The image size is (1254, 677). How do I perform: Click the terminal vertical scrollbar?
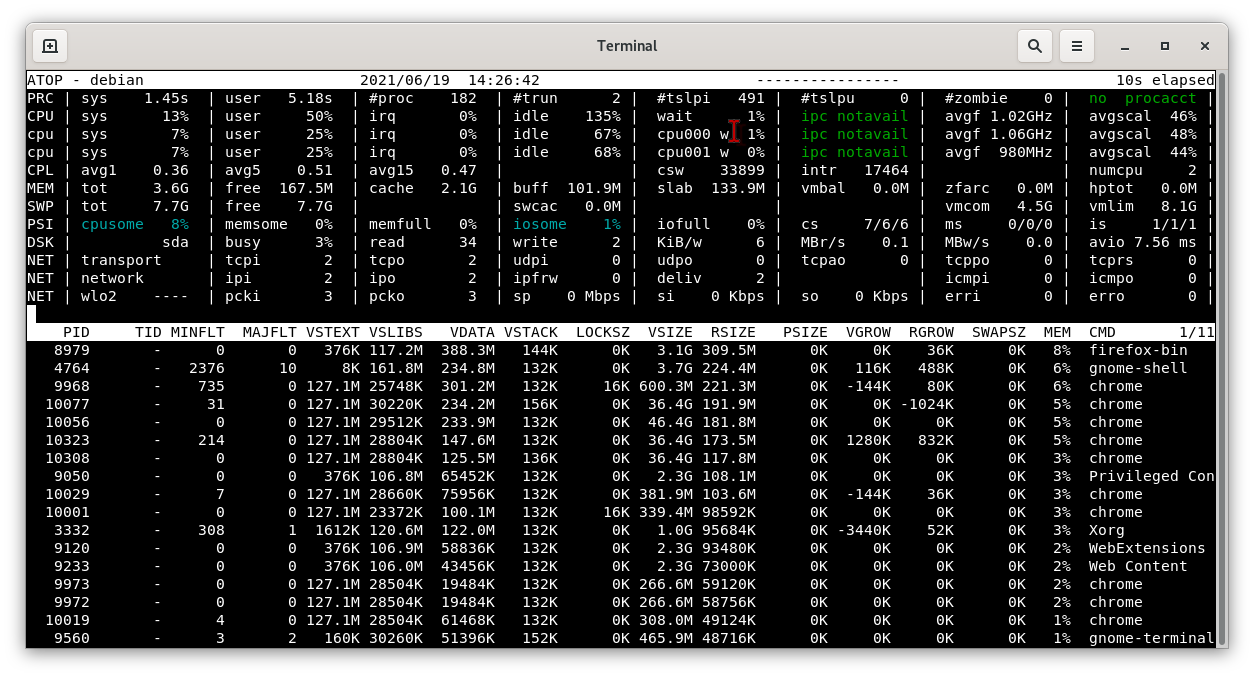pyautogui.click(x=1221, y=360)
